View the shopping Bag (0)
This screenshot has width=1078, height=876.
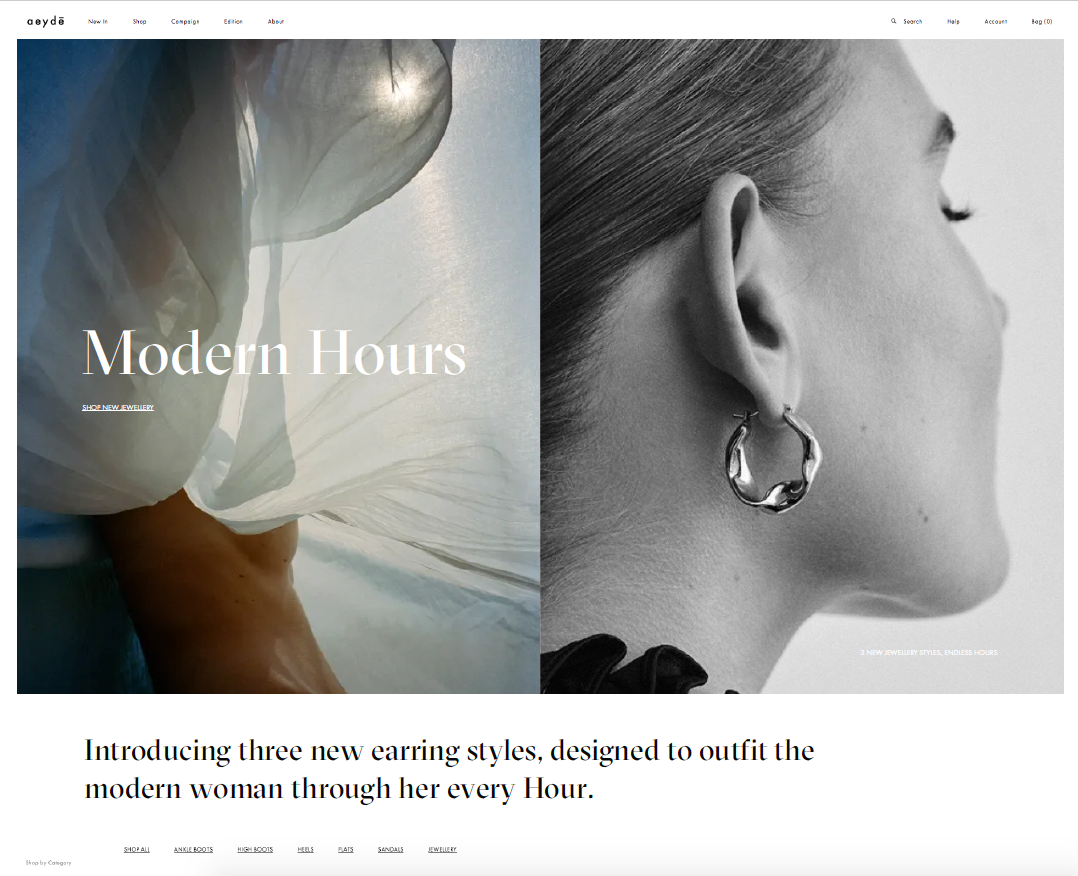[1042, 21]
